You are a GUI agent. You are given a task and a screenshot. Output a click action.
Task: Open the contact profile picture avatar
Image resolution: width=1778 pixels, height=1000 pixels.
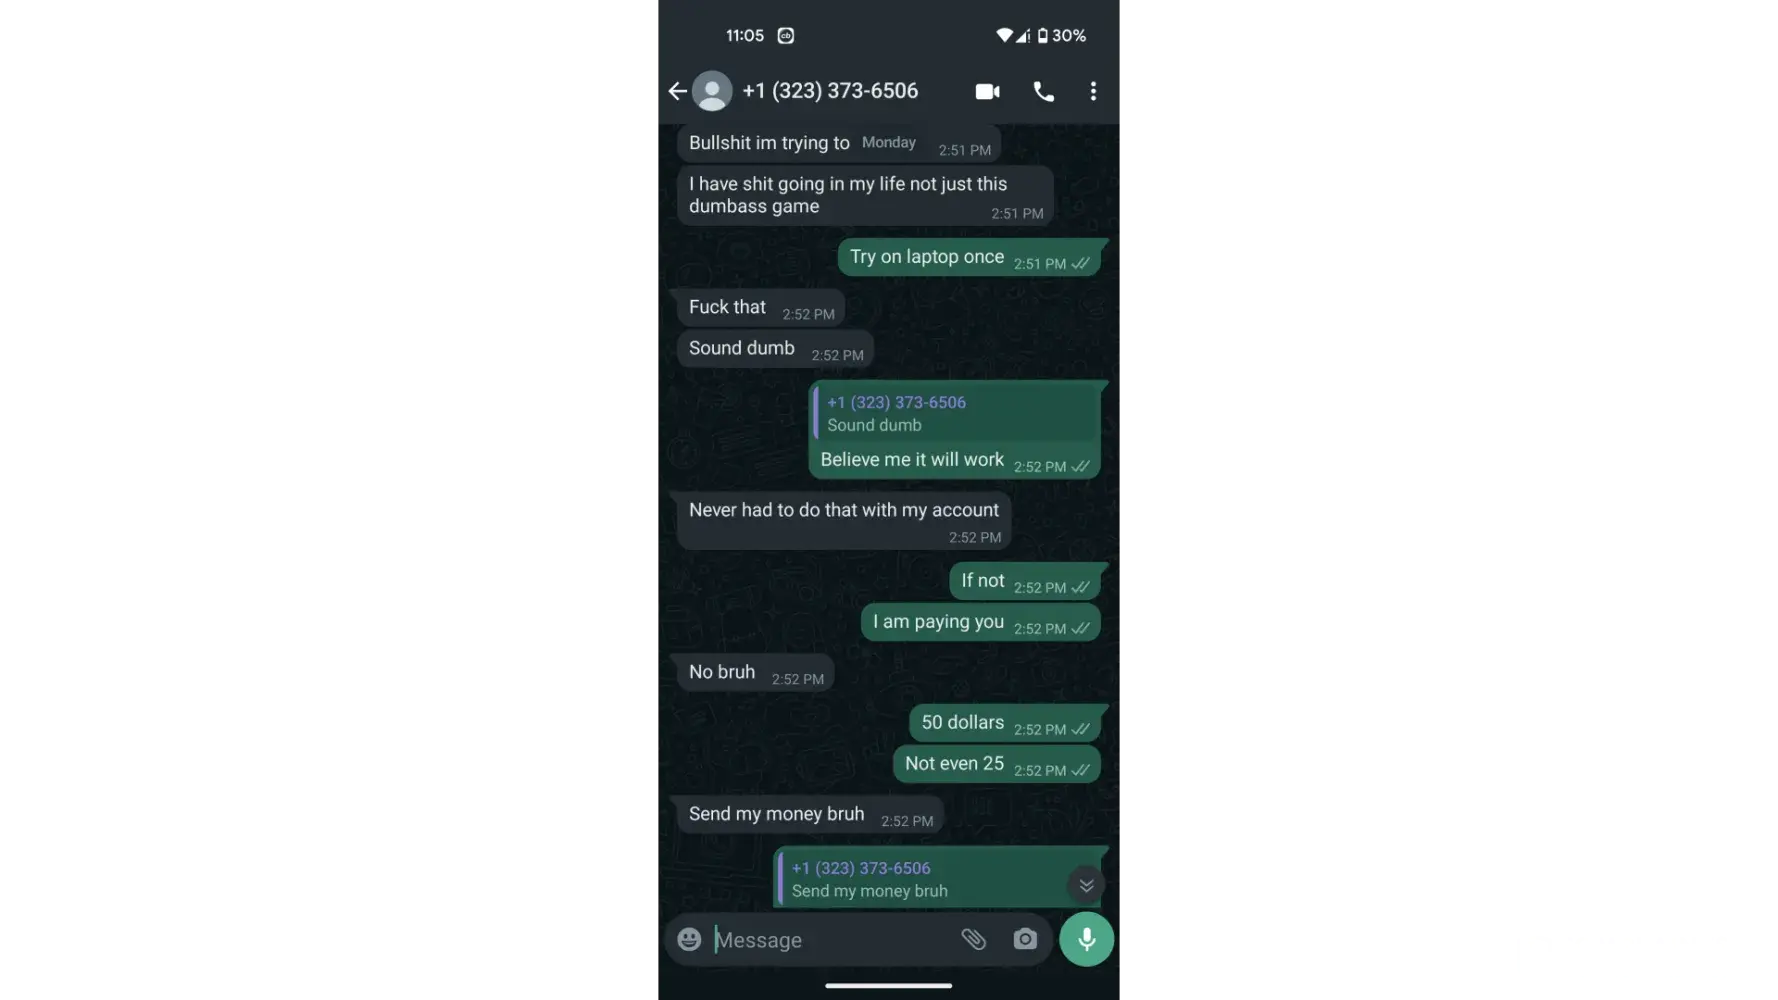pyautogui.click(x=712, y=91)
